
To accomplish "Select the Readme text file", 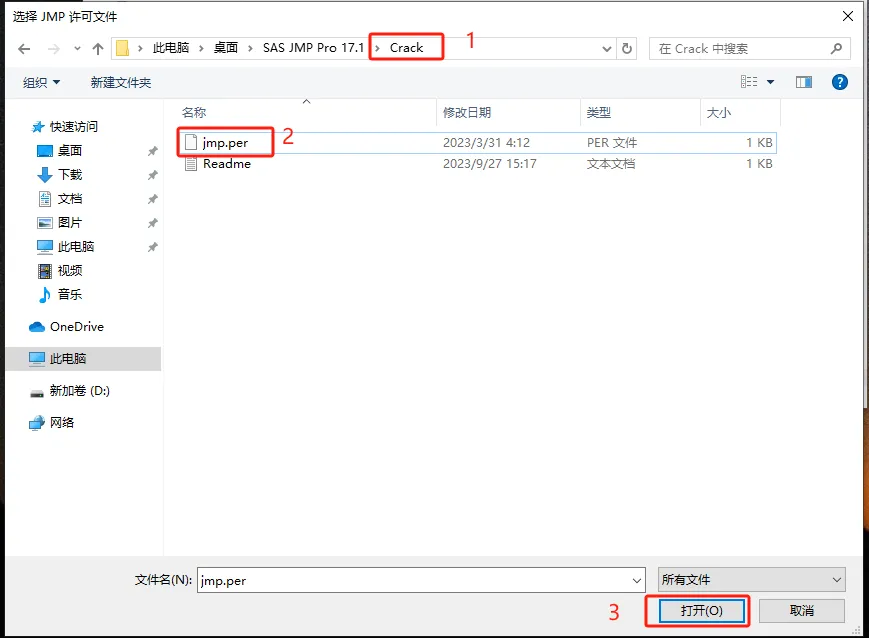I will pos(477,164).
